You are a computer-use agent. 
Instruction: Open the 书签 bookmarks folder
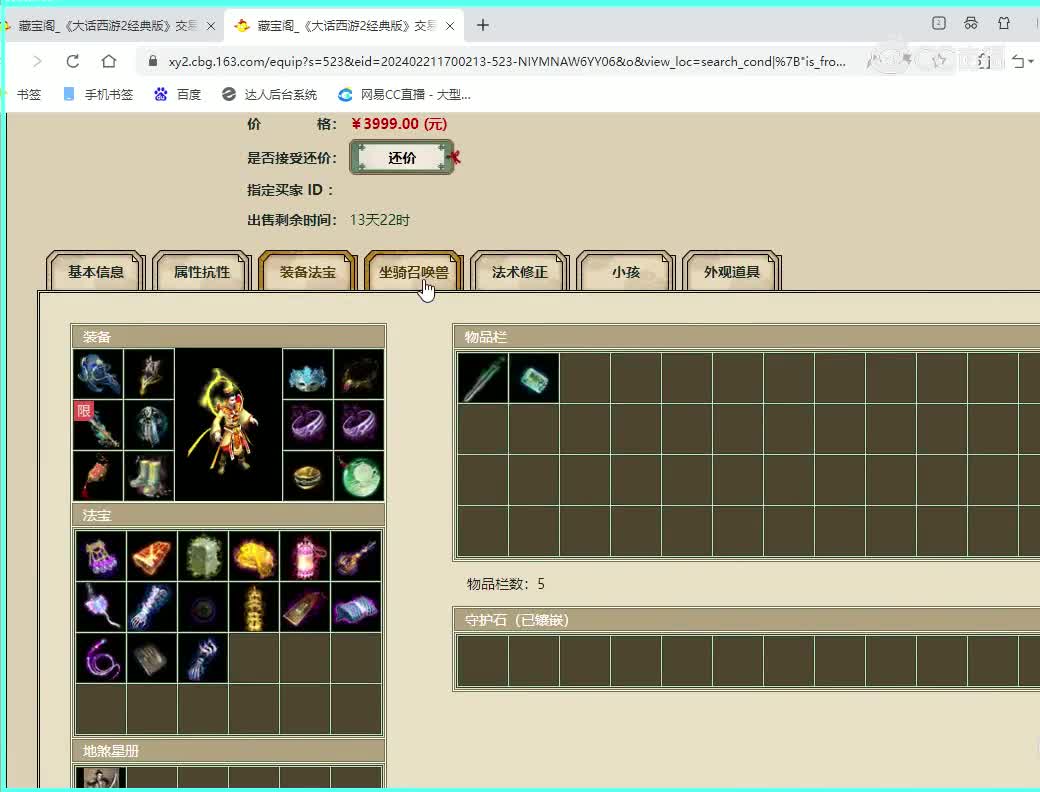(x=29, y=95)
